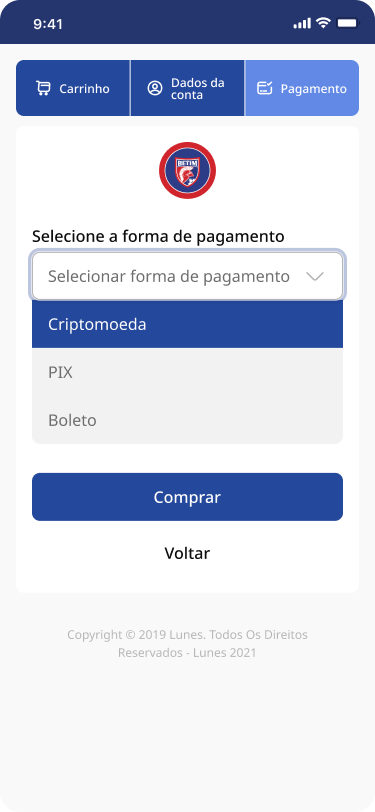Image resolution: width=375 pixels, height=812 pixels.
Task: Select the Pagamento step tab
Action: click(x=302, y=88)
